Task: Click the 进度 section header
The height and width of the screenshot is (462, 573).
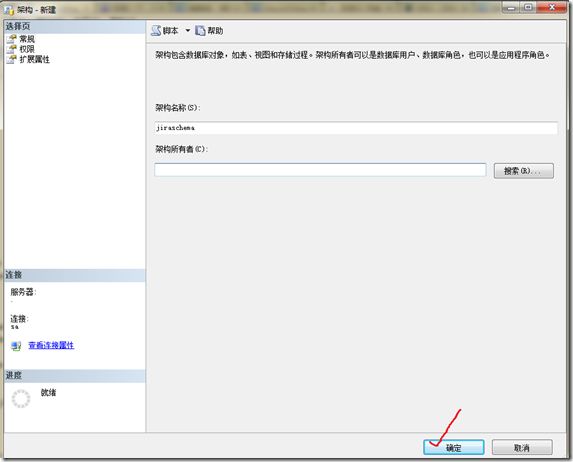Action: click(x=75, y=376)
